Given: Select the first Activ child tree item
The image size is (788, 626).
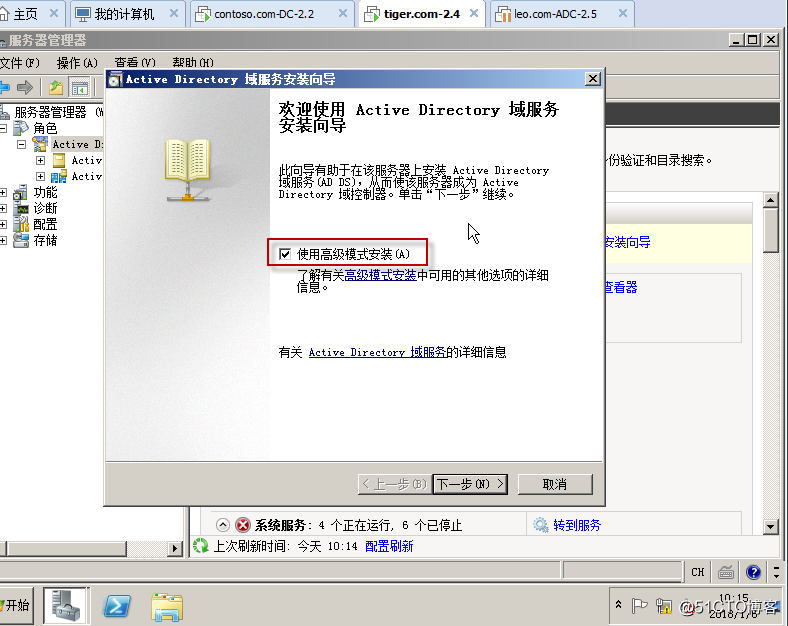Looking at the screenshot, I should pyautogui.click(x=86, y=160).
